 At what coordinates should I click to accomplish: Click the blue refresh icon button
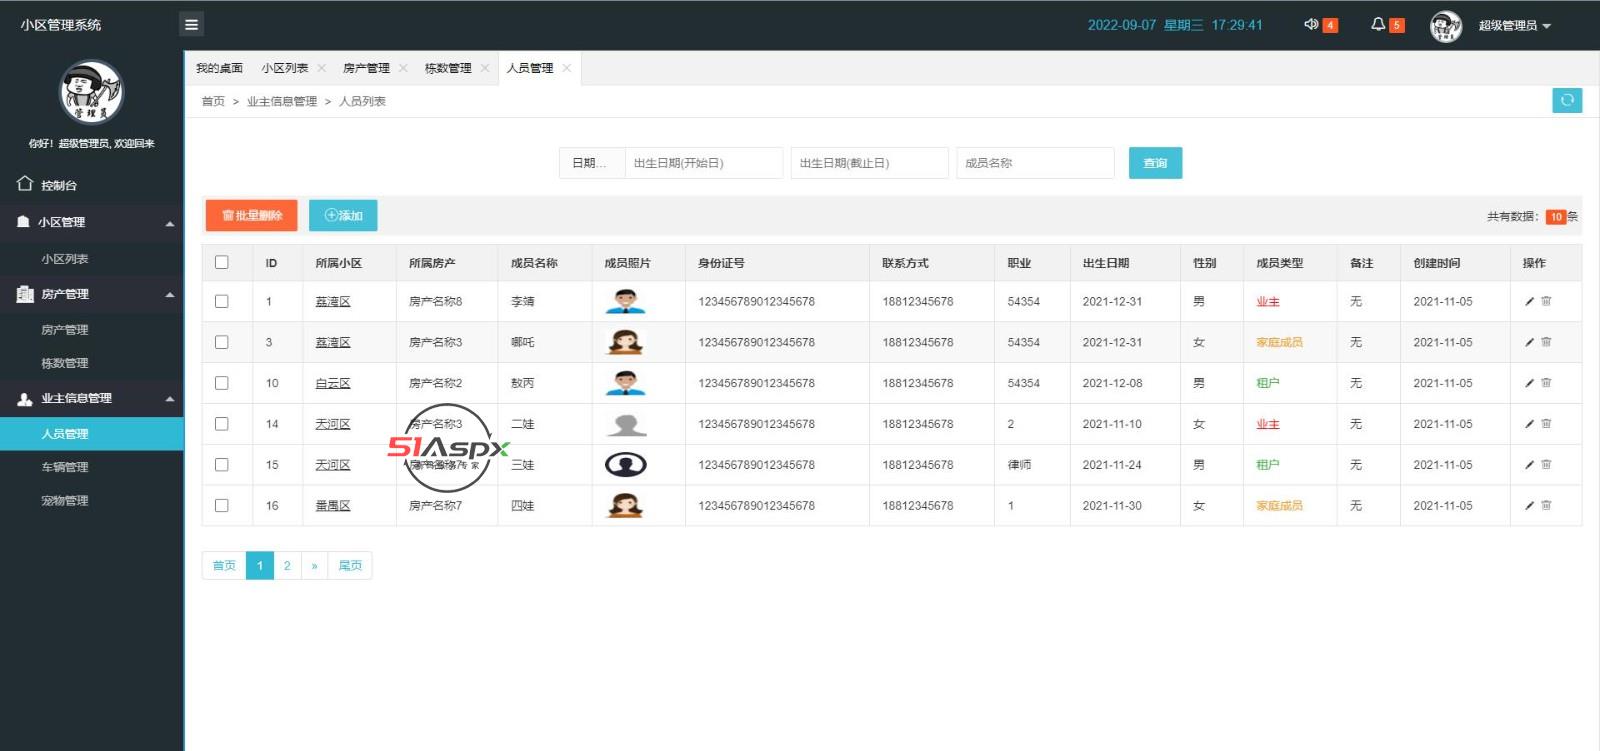coord(1567,100)
